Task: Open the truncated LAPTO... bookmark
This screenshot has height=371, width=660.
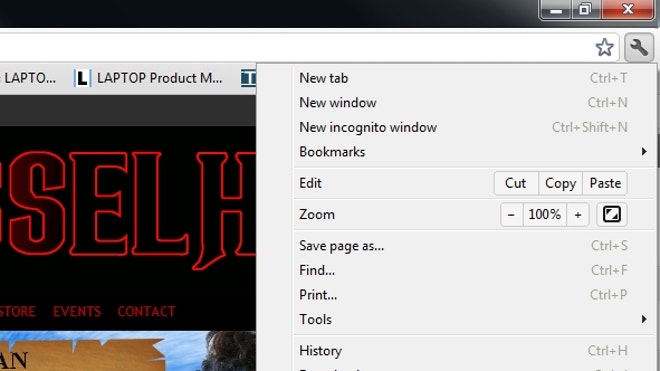Action: [28, 78]
